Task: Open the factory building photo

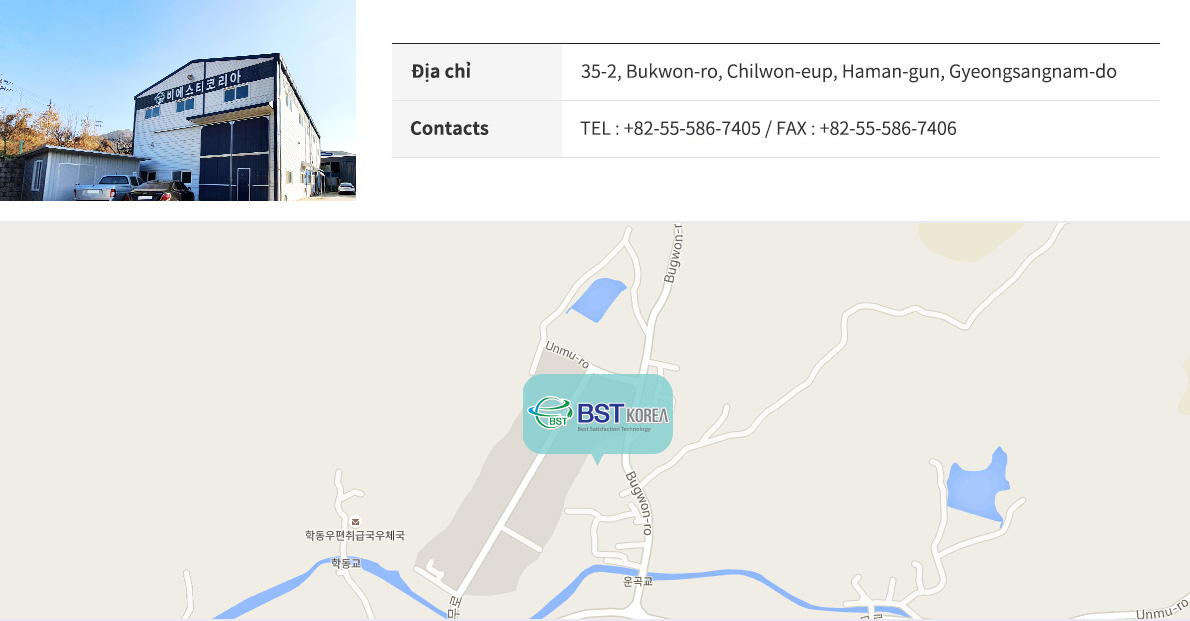Action: 178,100
